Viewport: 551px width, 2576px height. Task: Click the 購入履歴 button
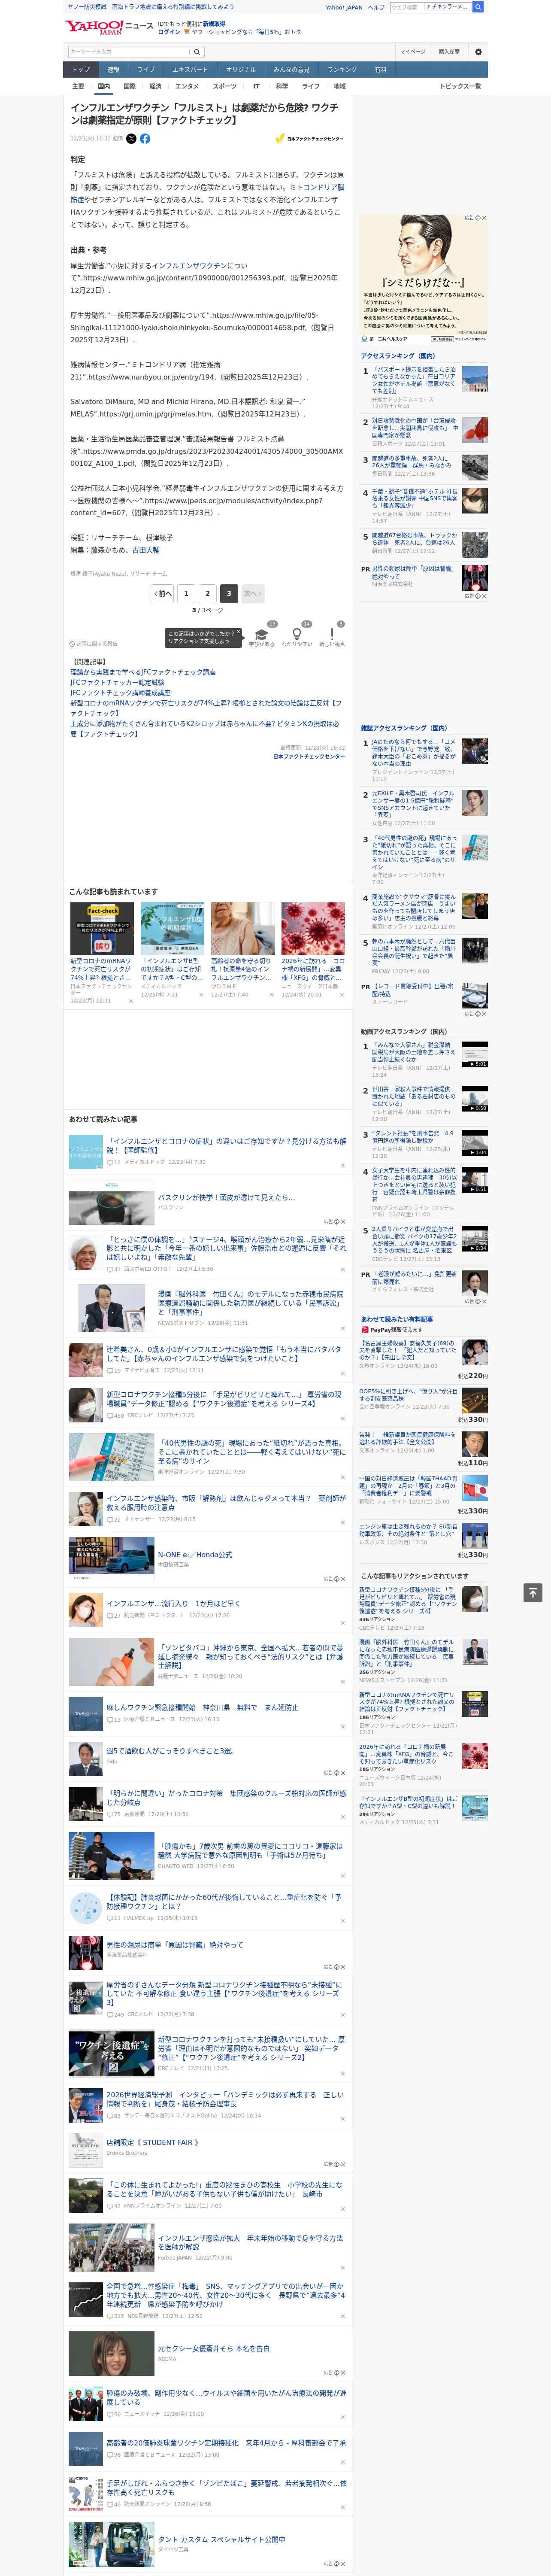click(449, 52)
